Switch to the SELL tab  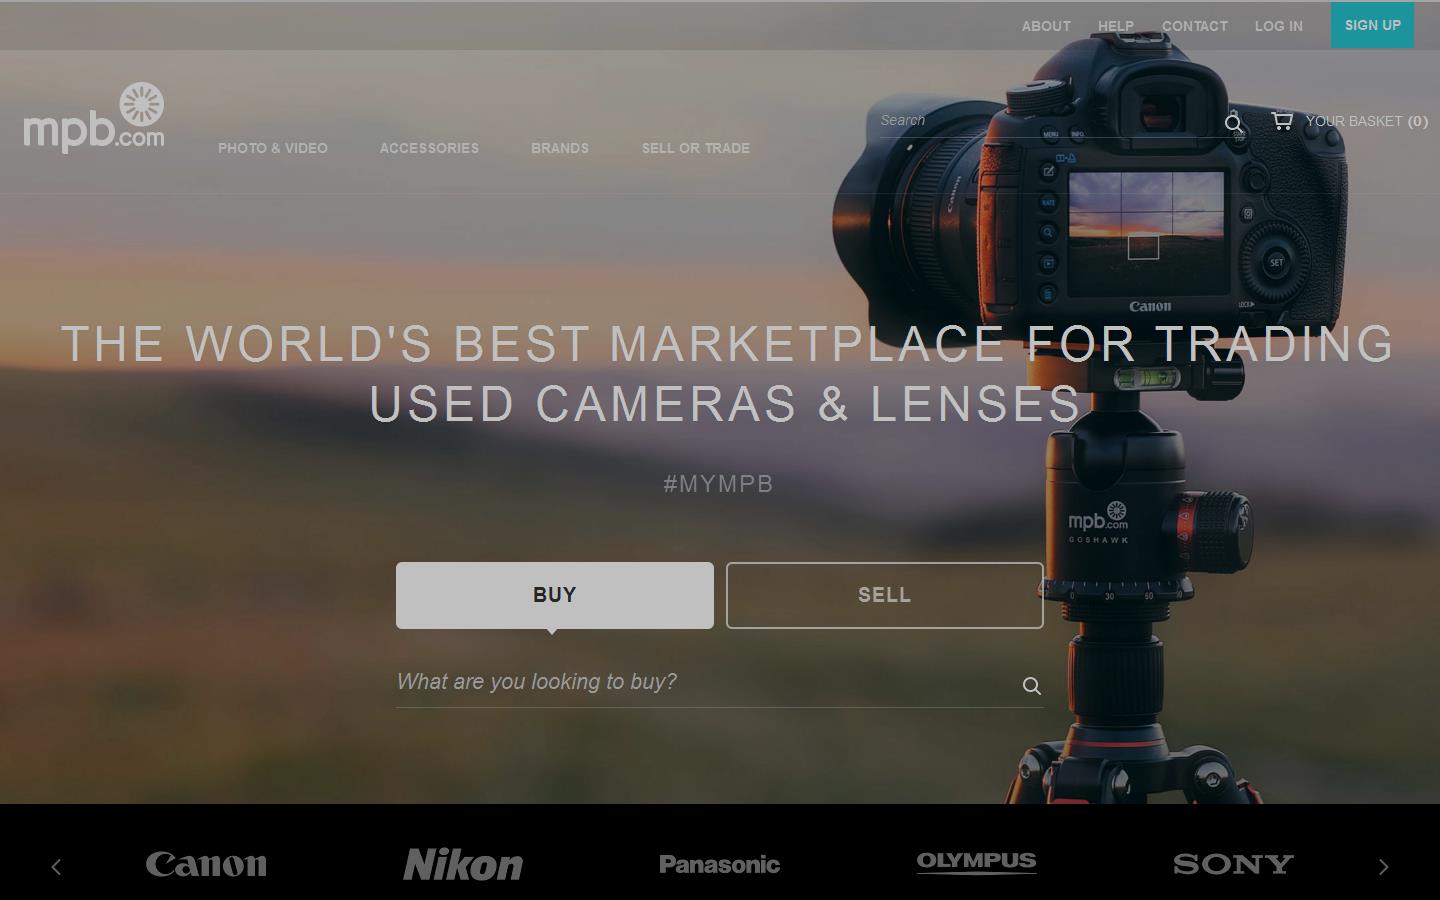point(884,595)
